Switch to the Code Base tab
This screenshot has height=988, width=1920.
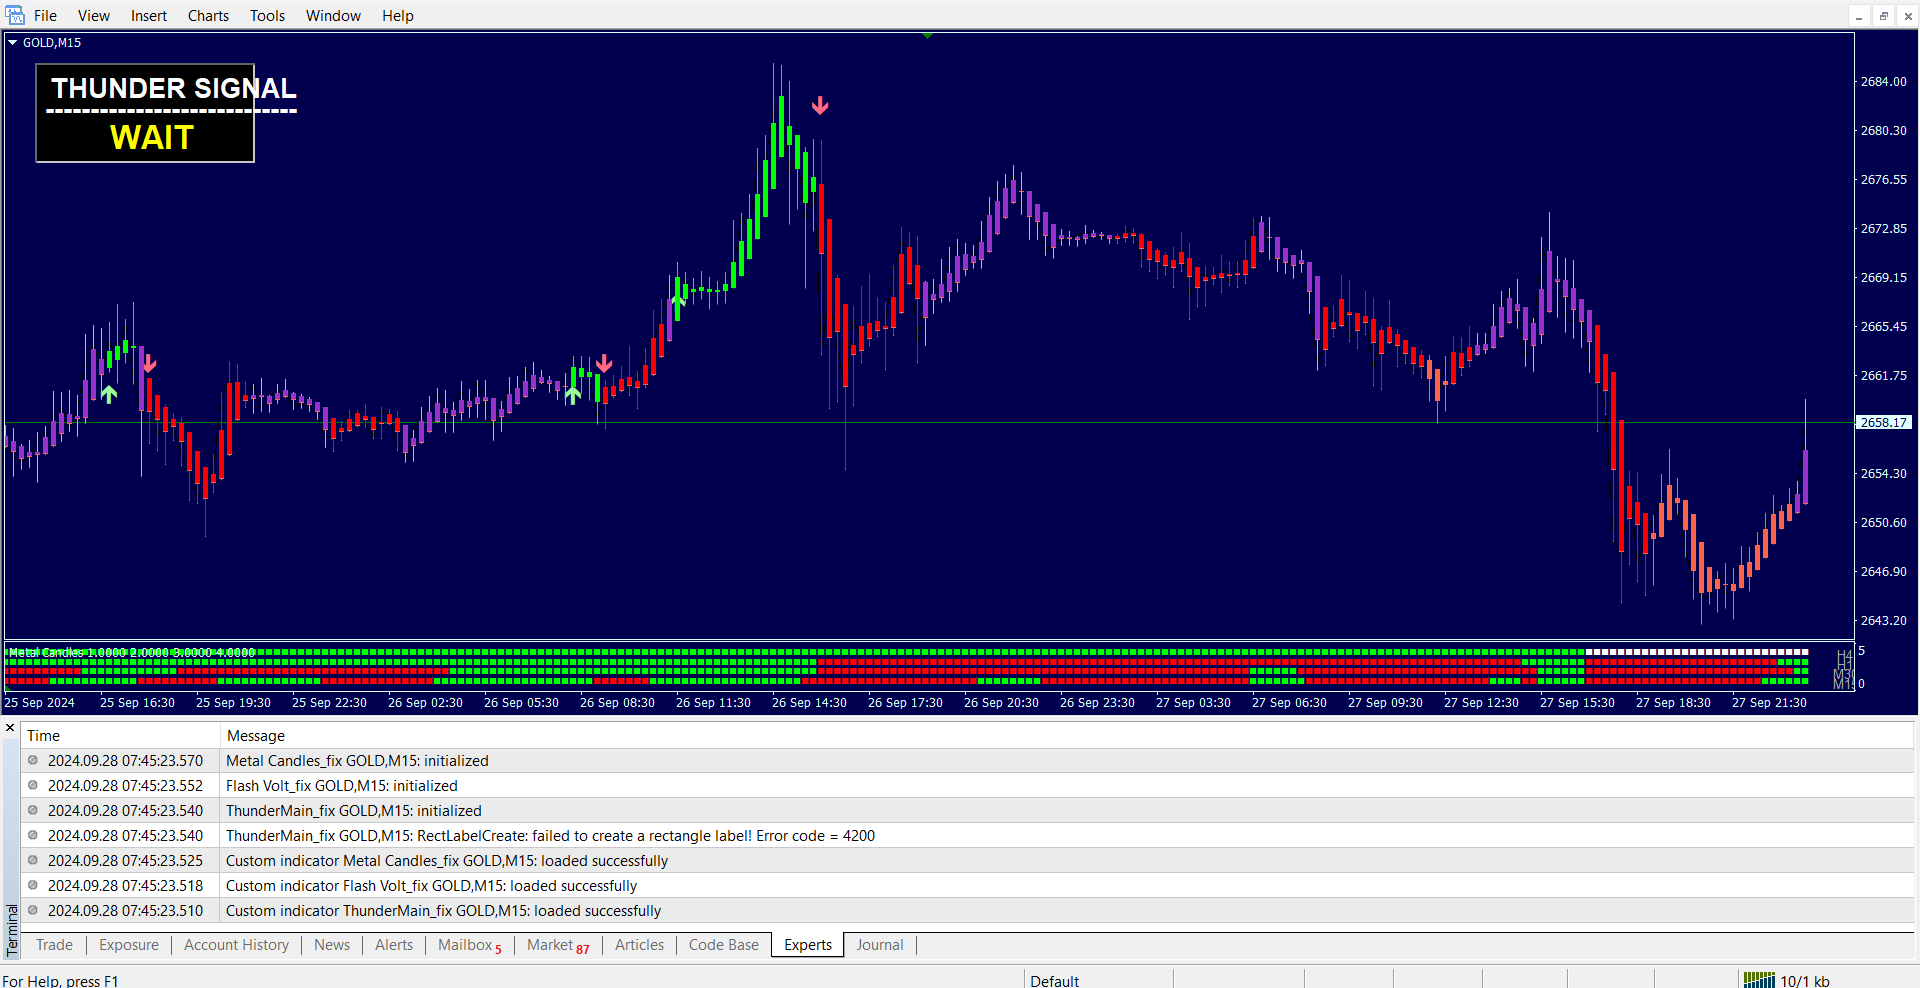(724, 945)
